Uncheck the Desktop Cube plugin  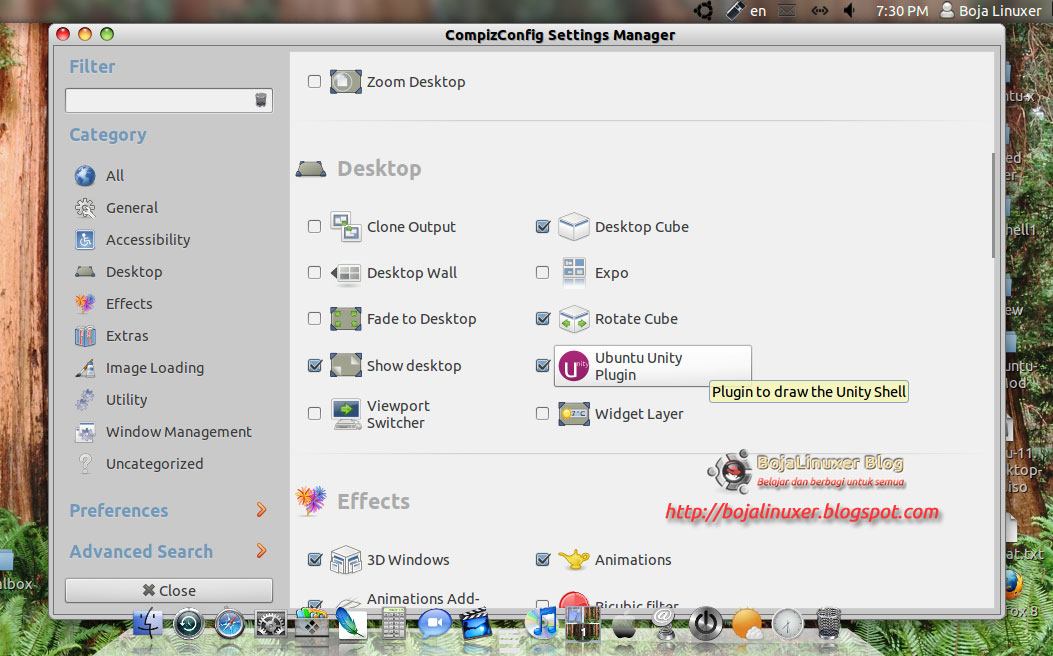pyautogui.click(x=542, y=226)
